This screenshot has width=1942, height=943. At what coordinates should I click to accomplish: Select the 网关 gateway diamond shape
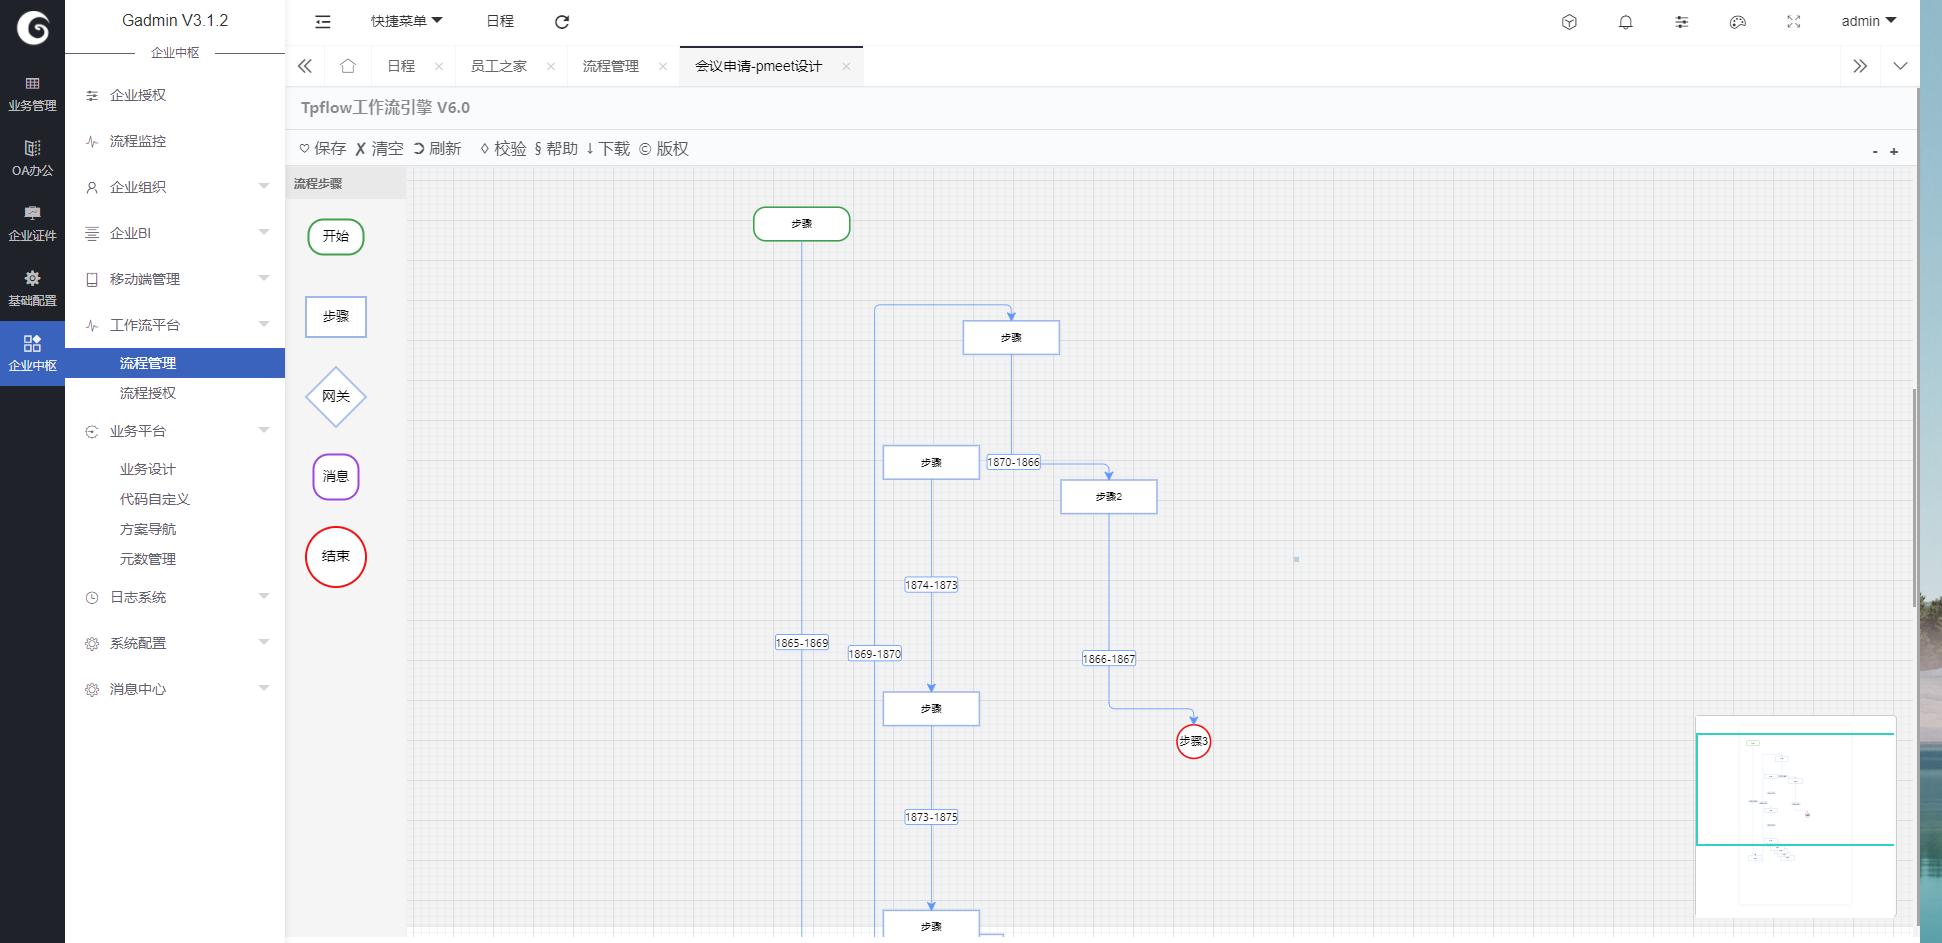coord(336,397)
